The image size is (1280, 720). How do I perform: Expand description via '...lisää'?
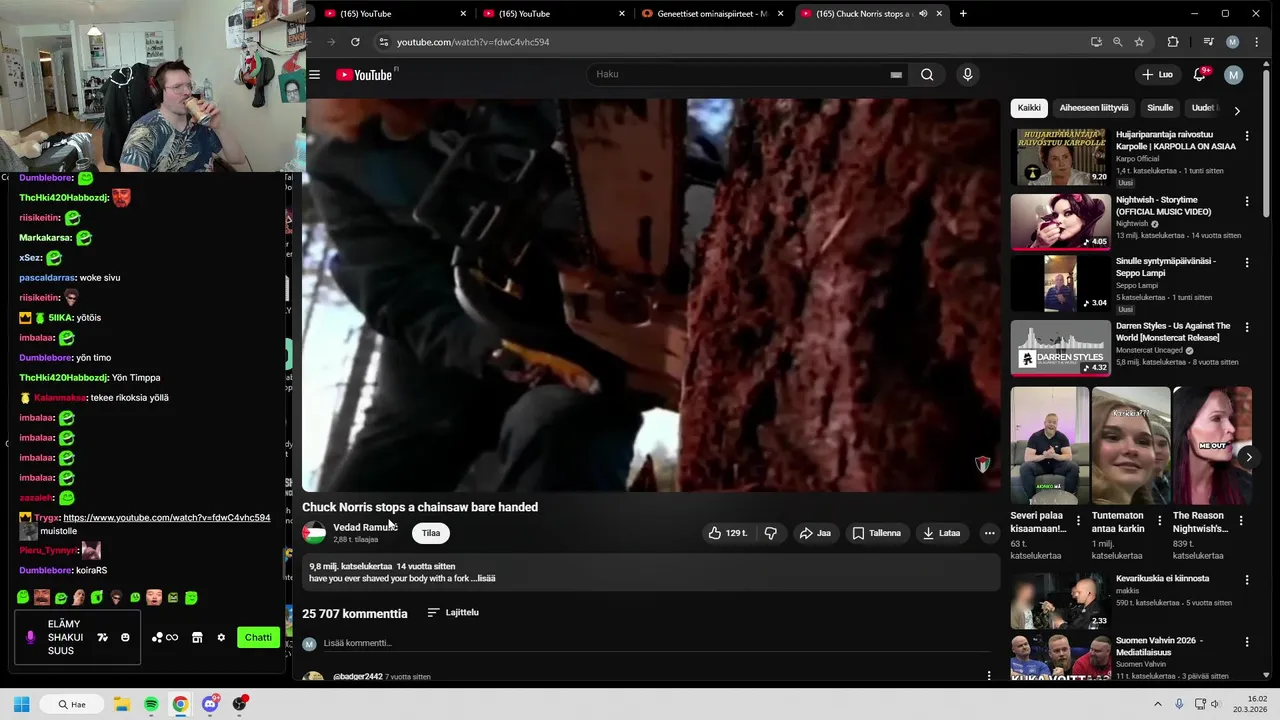484,578
